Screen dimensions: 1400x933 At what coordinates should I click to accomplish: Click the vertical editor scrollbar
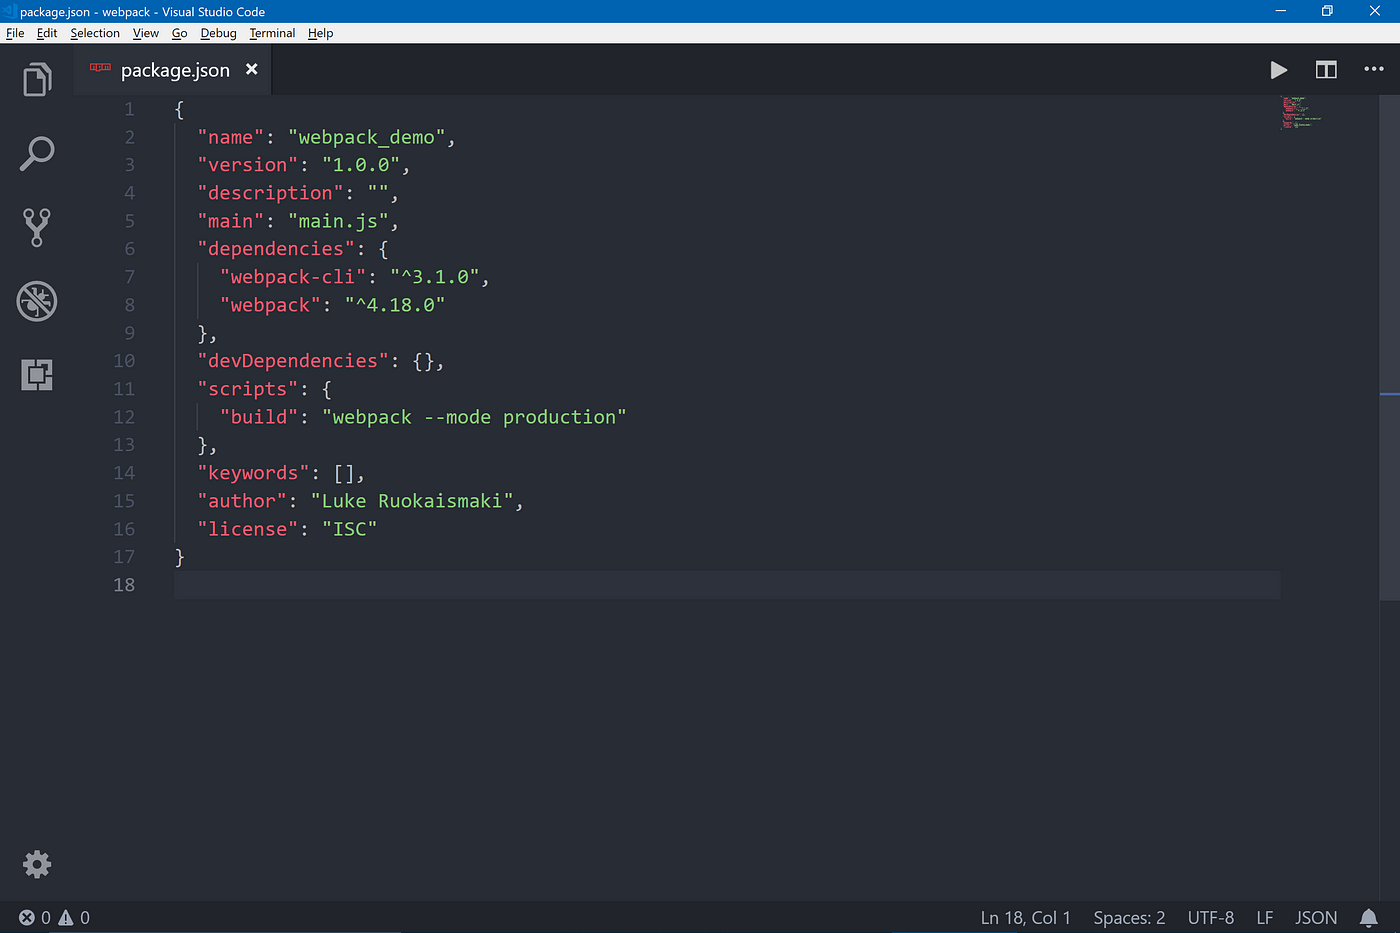(x=1390, y=348)
